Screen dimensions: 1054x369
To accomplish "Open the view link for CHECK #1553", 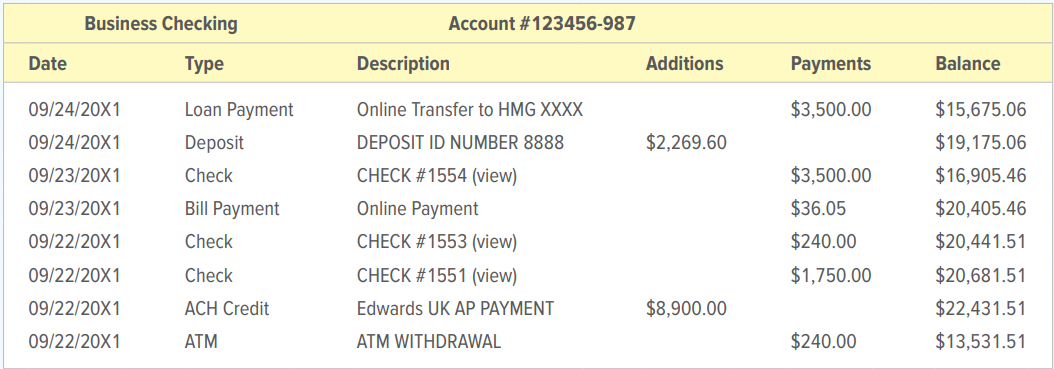I will [494, 242].
